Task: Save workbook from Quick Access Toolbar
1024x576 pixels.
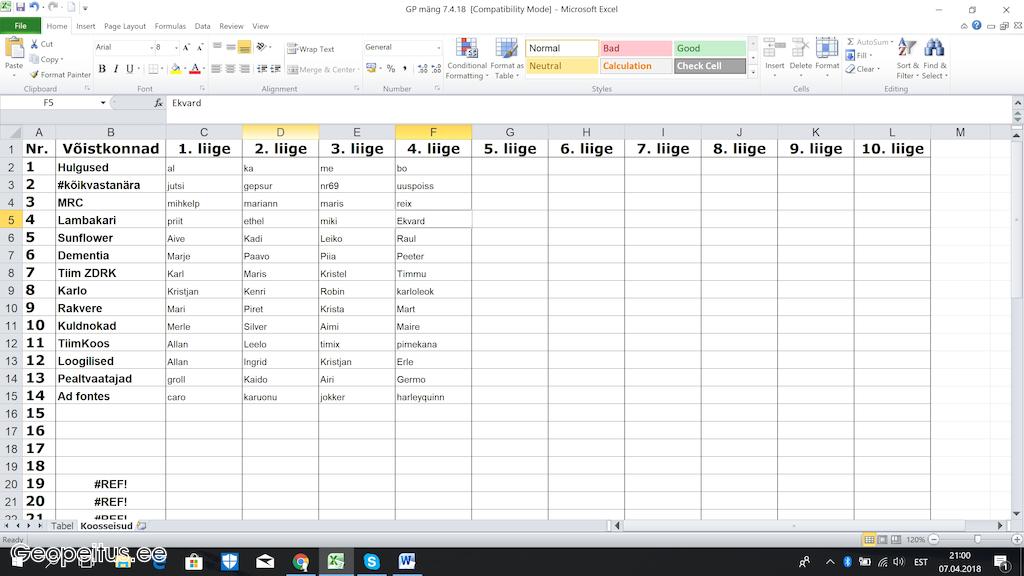Action: [x=20, y=7]
